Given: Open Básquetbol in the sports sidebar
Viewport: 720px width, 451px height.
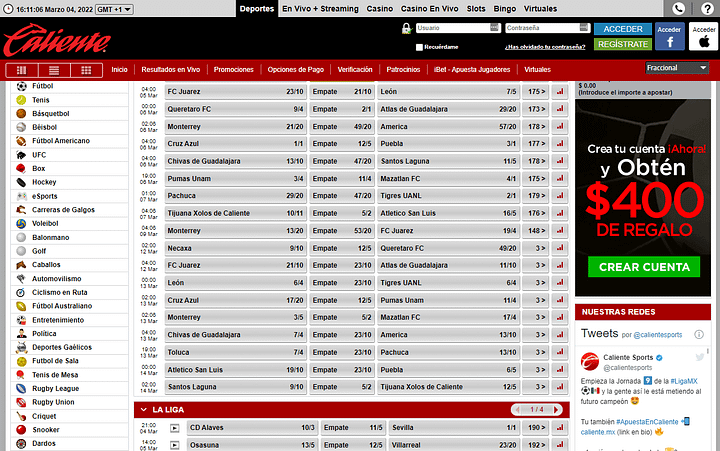Looking at the screenshot, I should (x=69, y=113).
